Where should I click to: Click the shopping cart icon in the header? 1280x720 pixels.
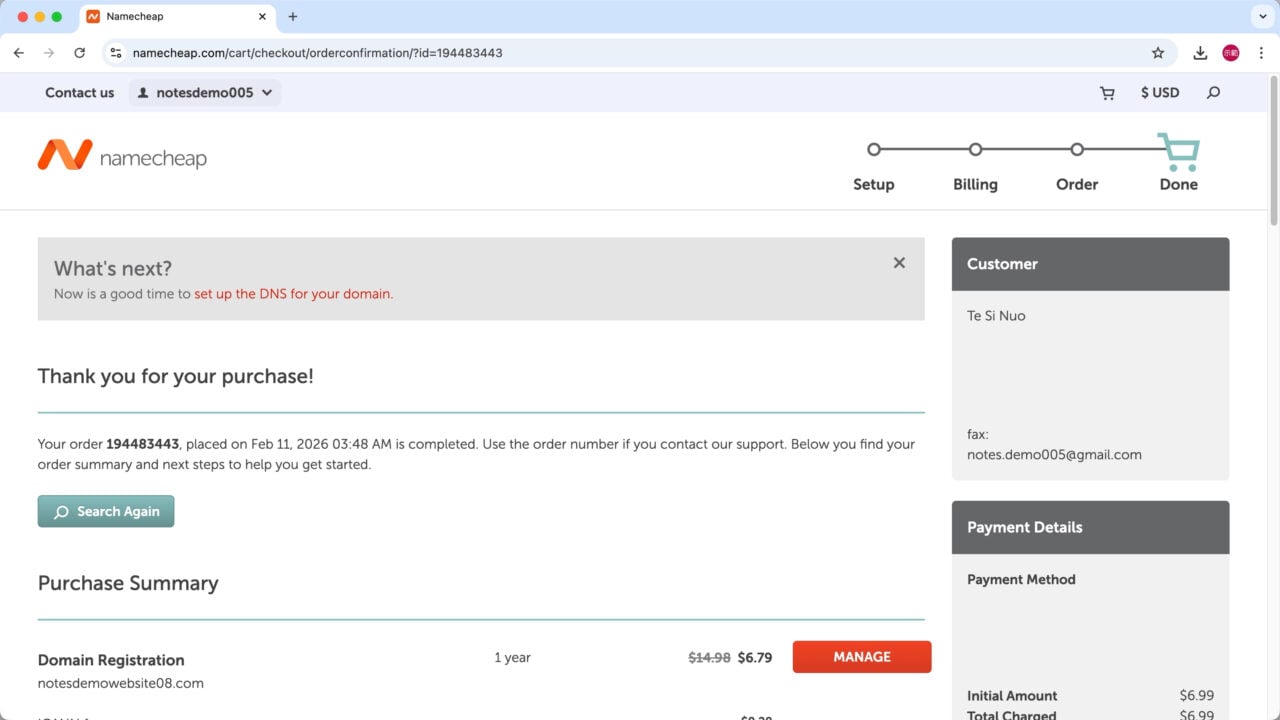pyautogui.click(x=1106, y=92)
